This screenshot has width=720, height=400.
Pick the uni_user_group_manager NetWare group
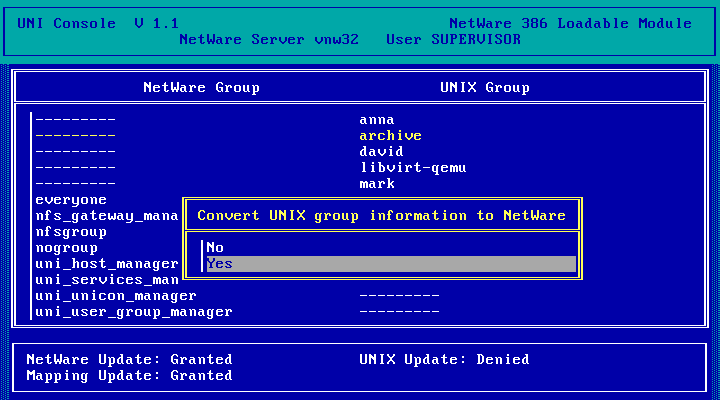coord(134,312)
